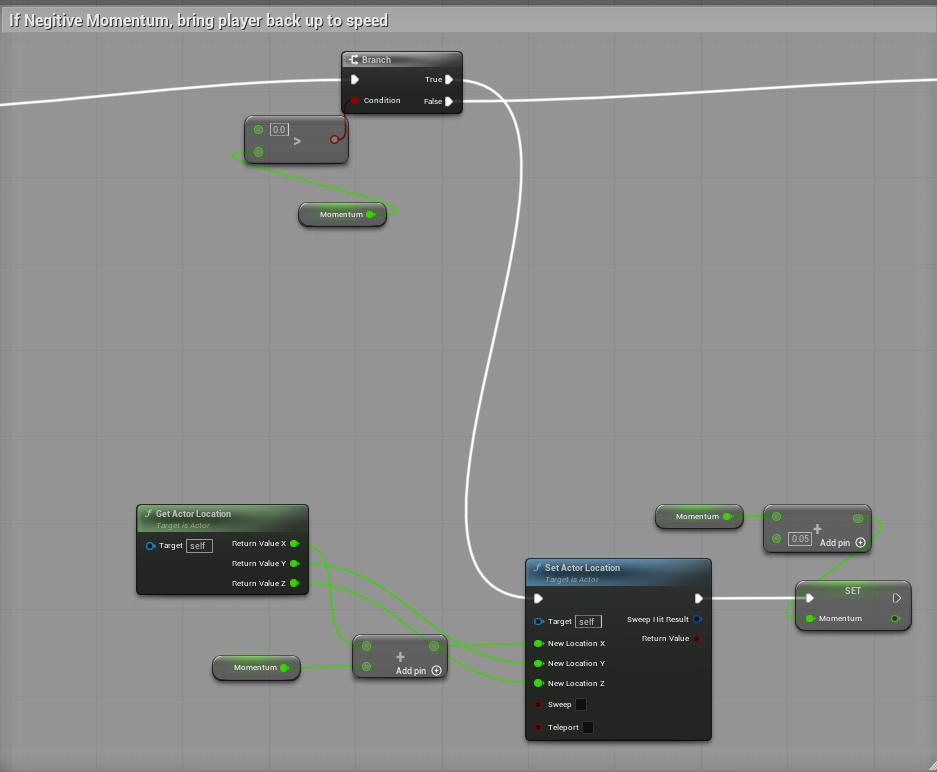Click the red Condition pin on Branch
Screen dimensions: 937x772
[355, 101]
